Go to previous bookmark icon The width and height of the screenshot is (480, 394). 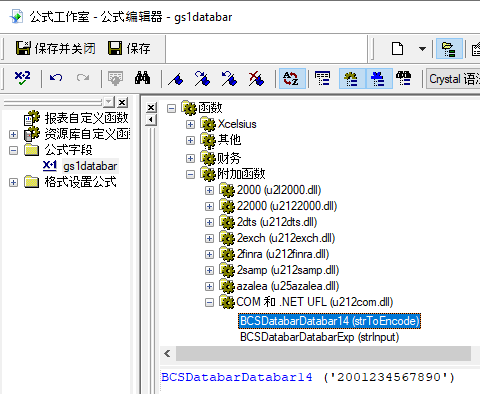pyautogui.click(x=229, y=78)
